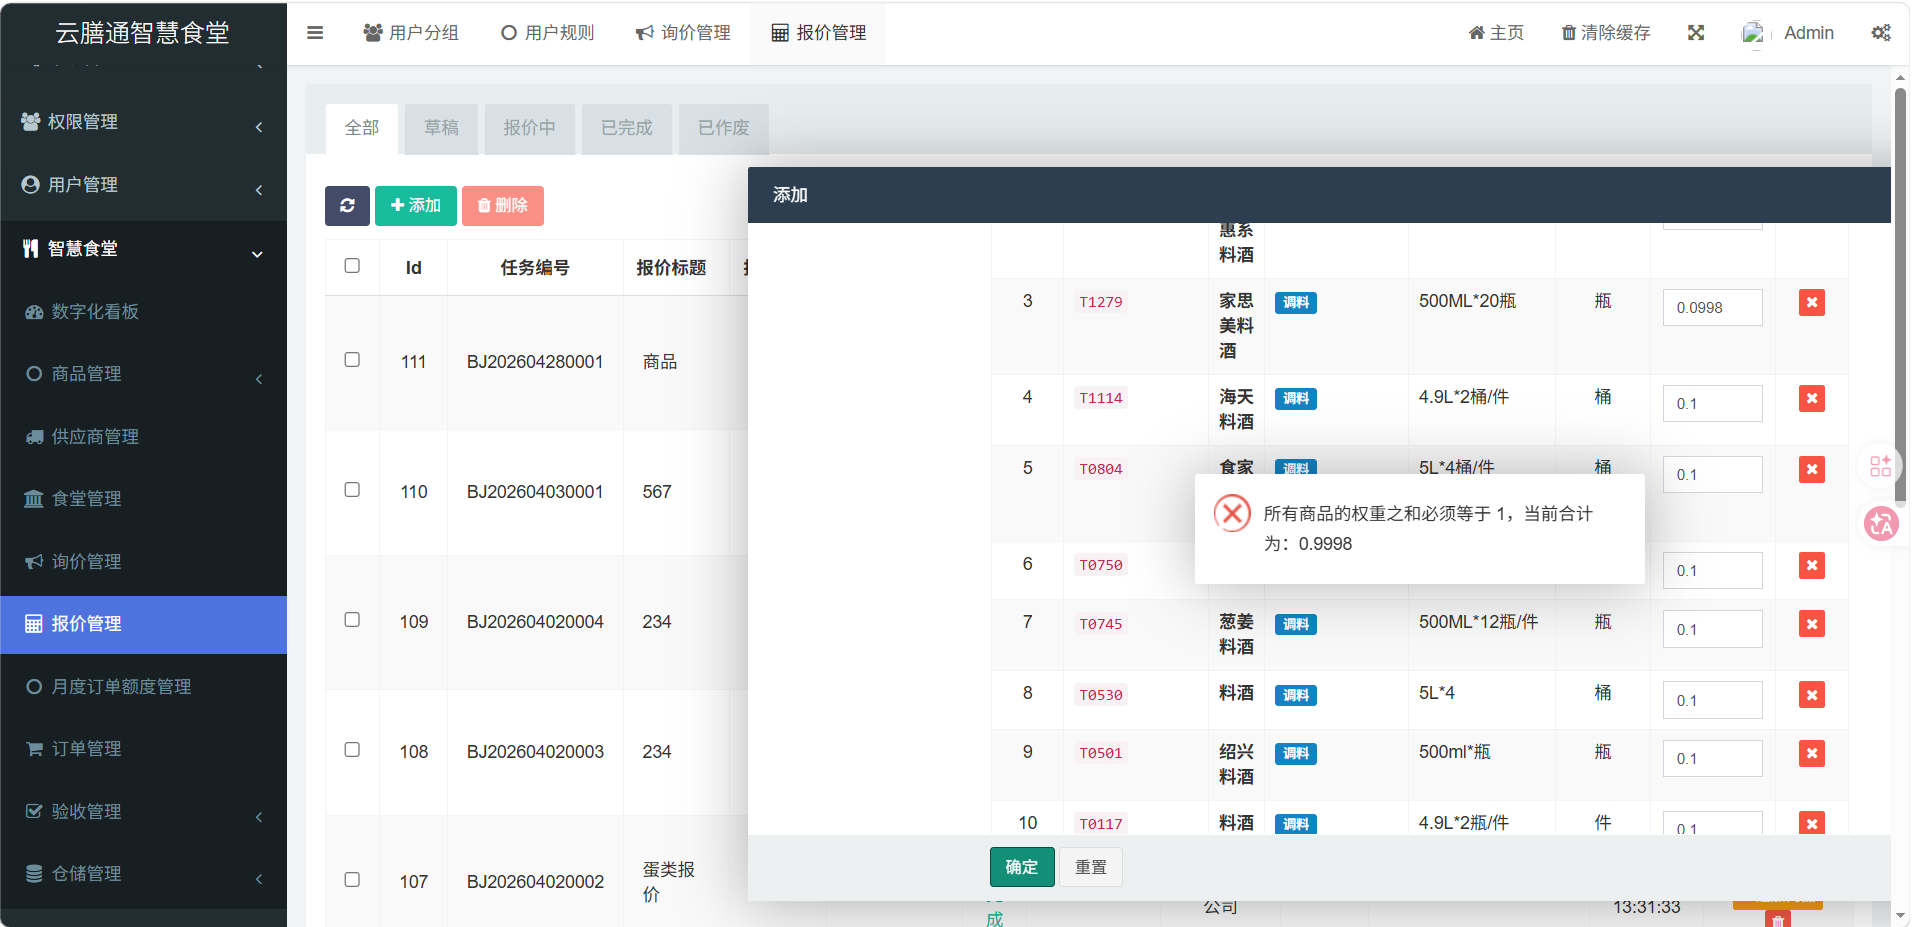Open the 询价管理 top tab
Image resolution: width=1913 pixels, height=927 pixels.
click(x=684, y=33)
